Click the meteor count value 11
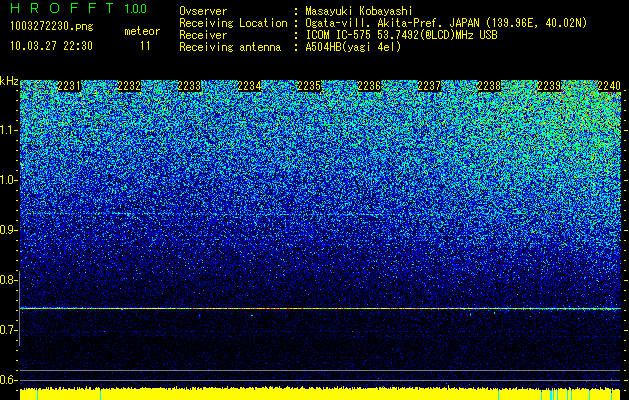The image size is (629, 400). (x=145, y=46)
